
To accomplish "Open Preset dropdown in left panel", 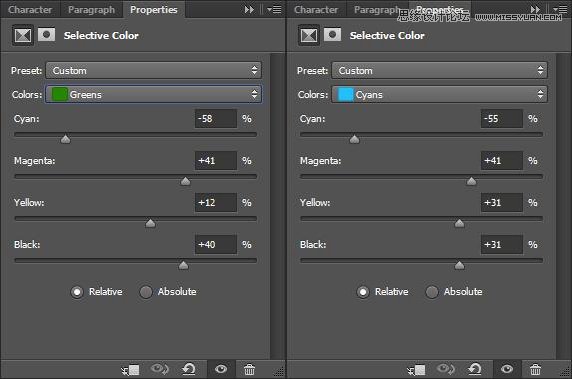I will click(x=154, y=70).
